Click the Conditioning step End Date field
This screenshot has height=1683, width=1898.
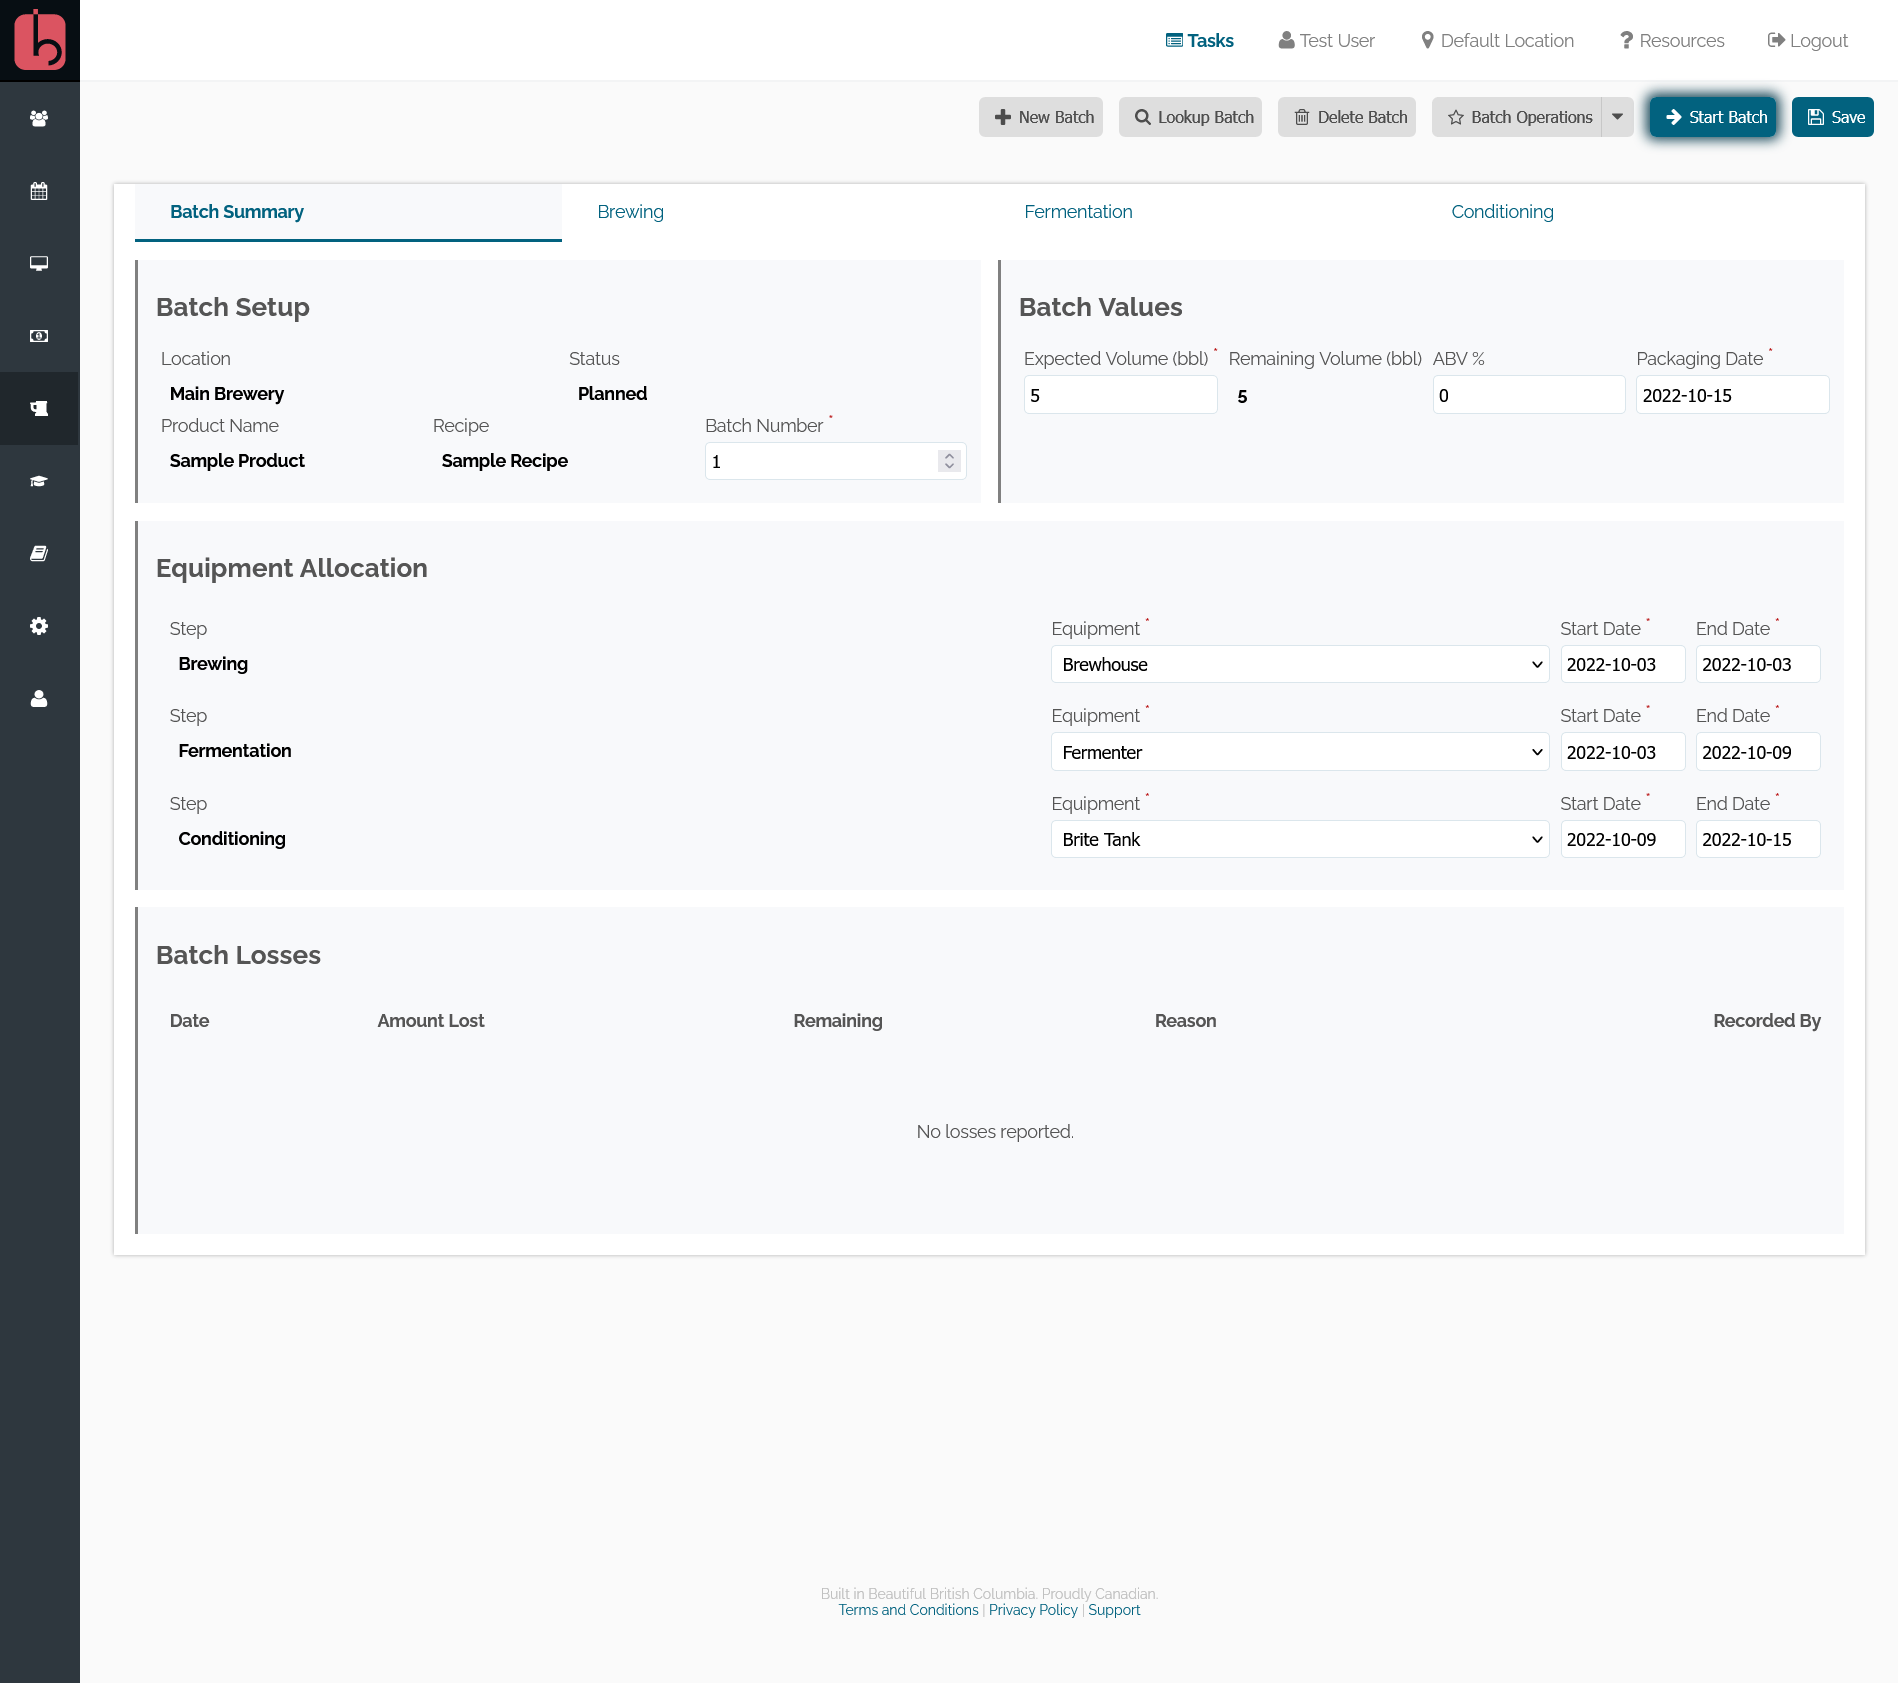coord(1758,839)
